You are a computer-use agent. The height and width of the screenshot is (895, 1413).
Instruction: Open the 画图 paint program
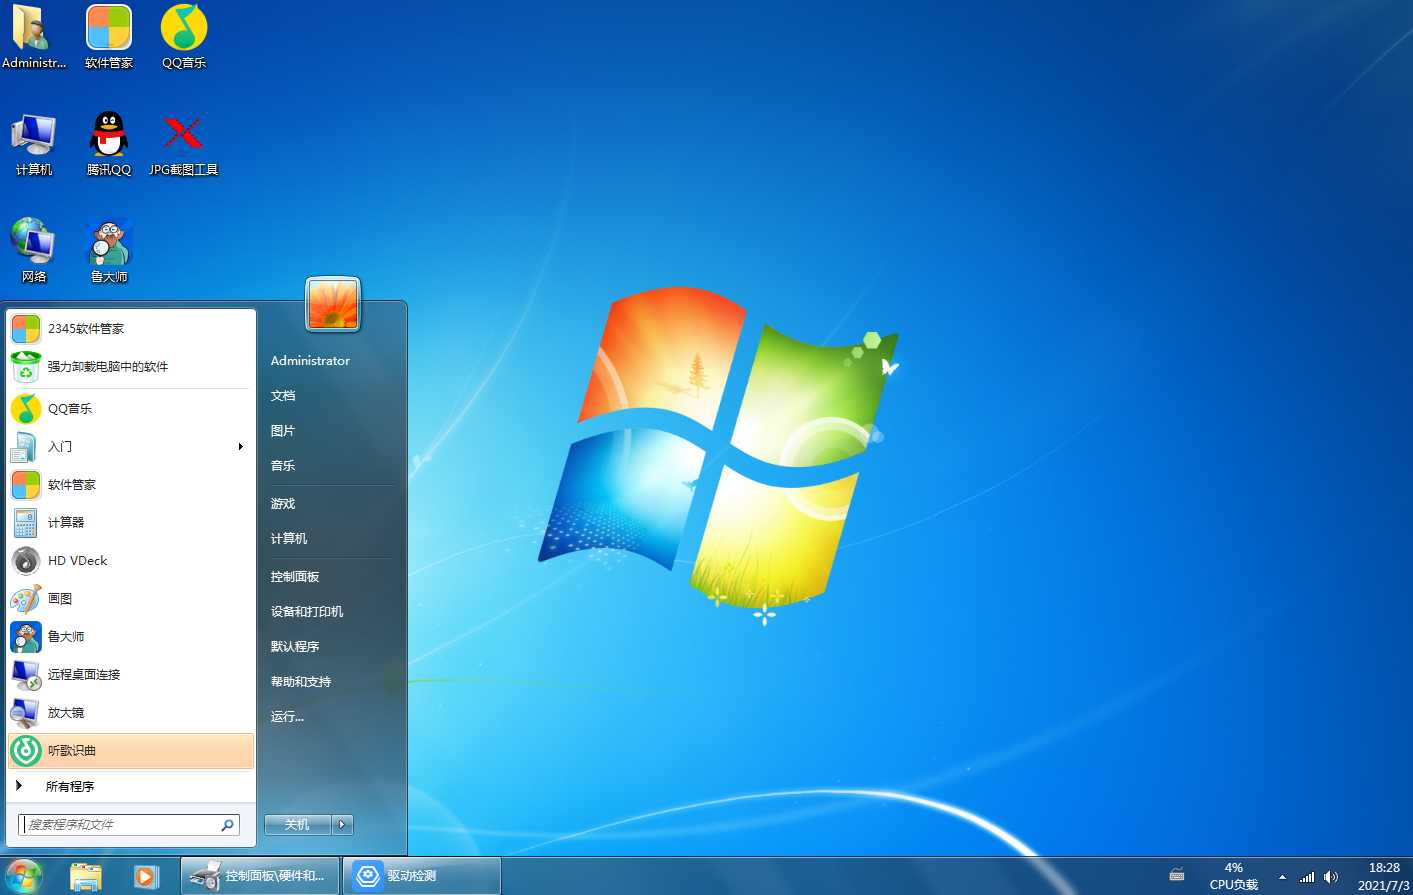coord(130,599)
